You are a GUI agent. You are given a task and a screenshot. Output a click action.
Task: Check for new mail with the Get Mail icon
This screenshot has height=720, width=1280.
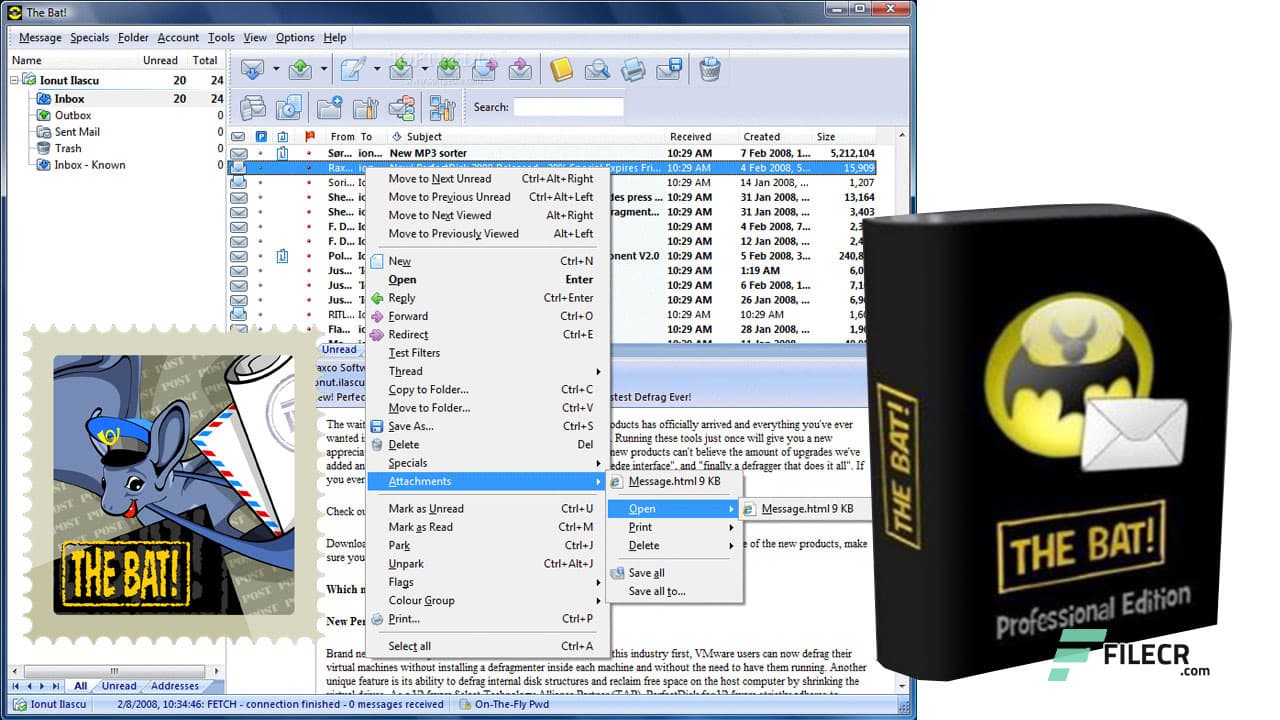point(252,68)
